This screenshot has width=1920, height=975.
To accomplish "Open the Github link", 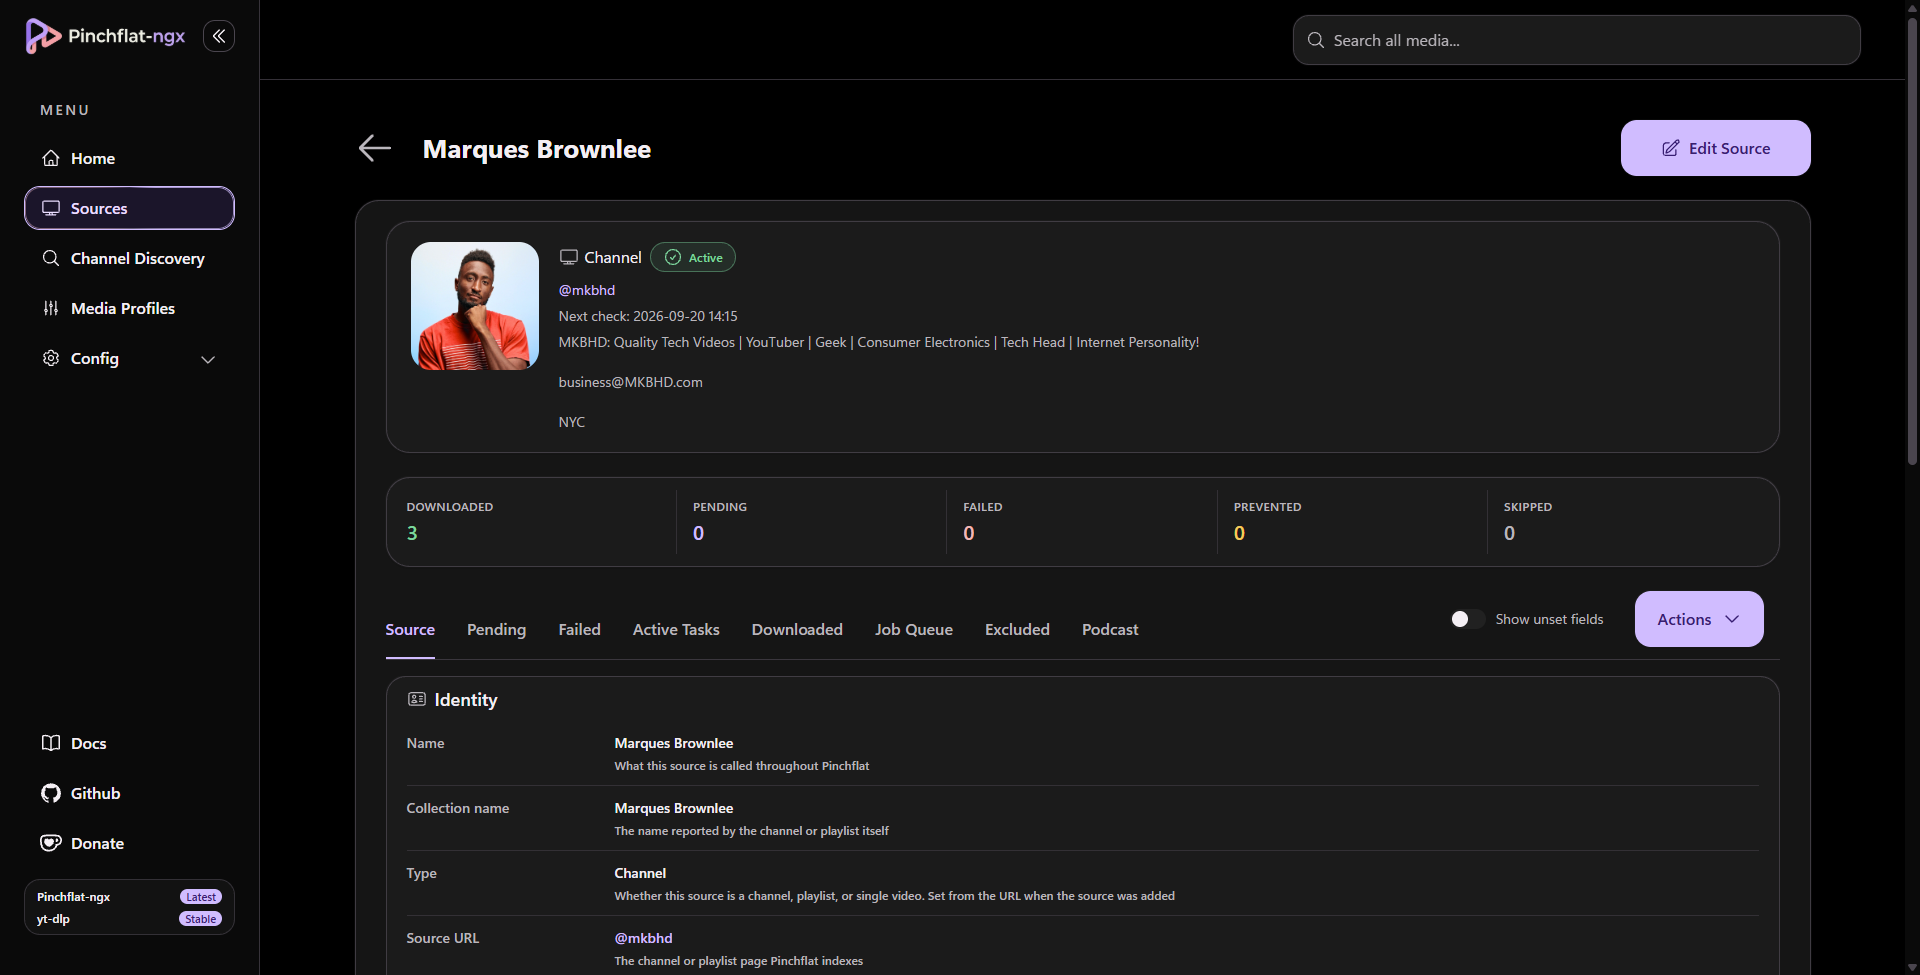I will point(82,793).
